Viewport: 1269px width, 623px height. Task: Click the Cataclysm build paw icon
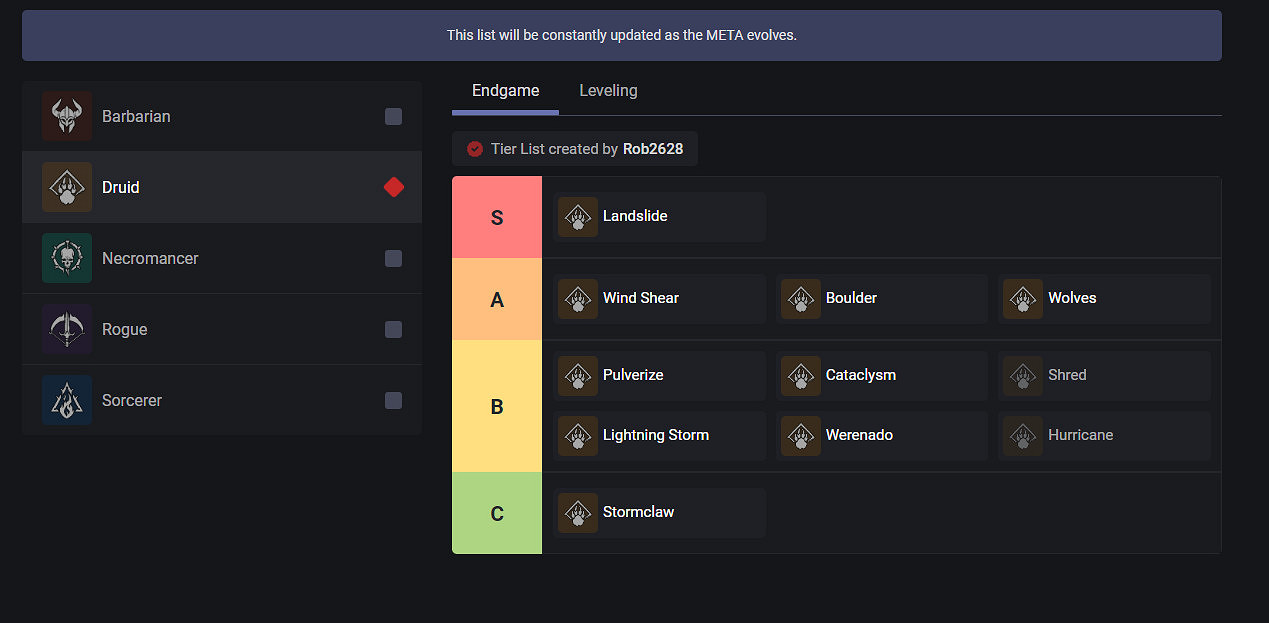801,376
